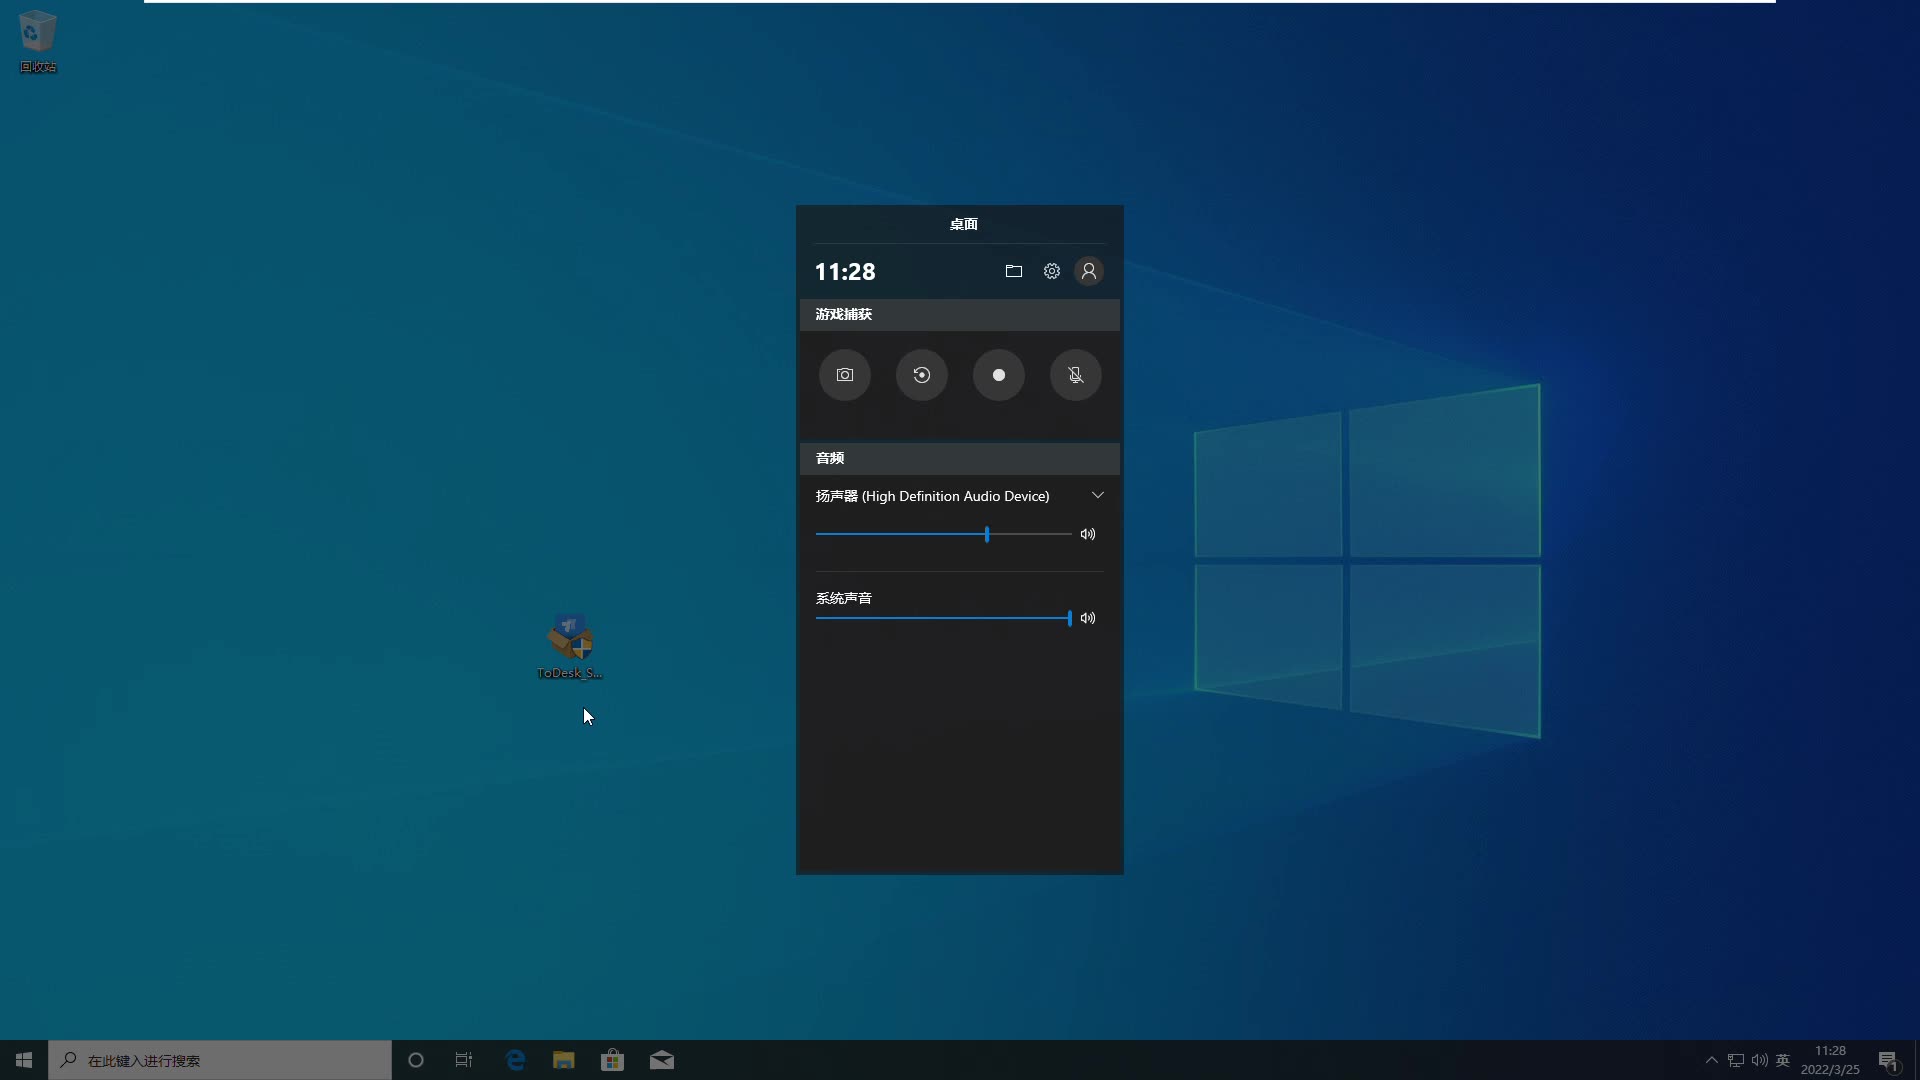Adjust the speaker volume slider
The height and width of the screenshot is (1080, 1920).
(944, 534)
